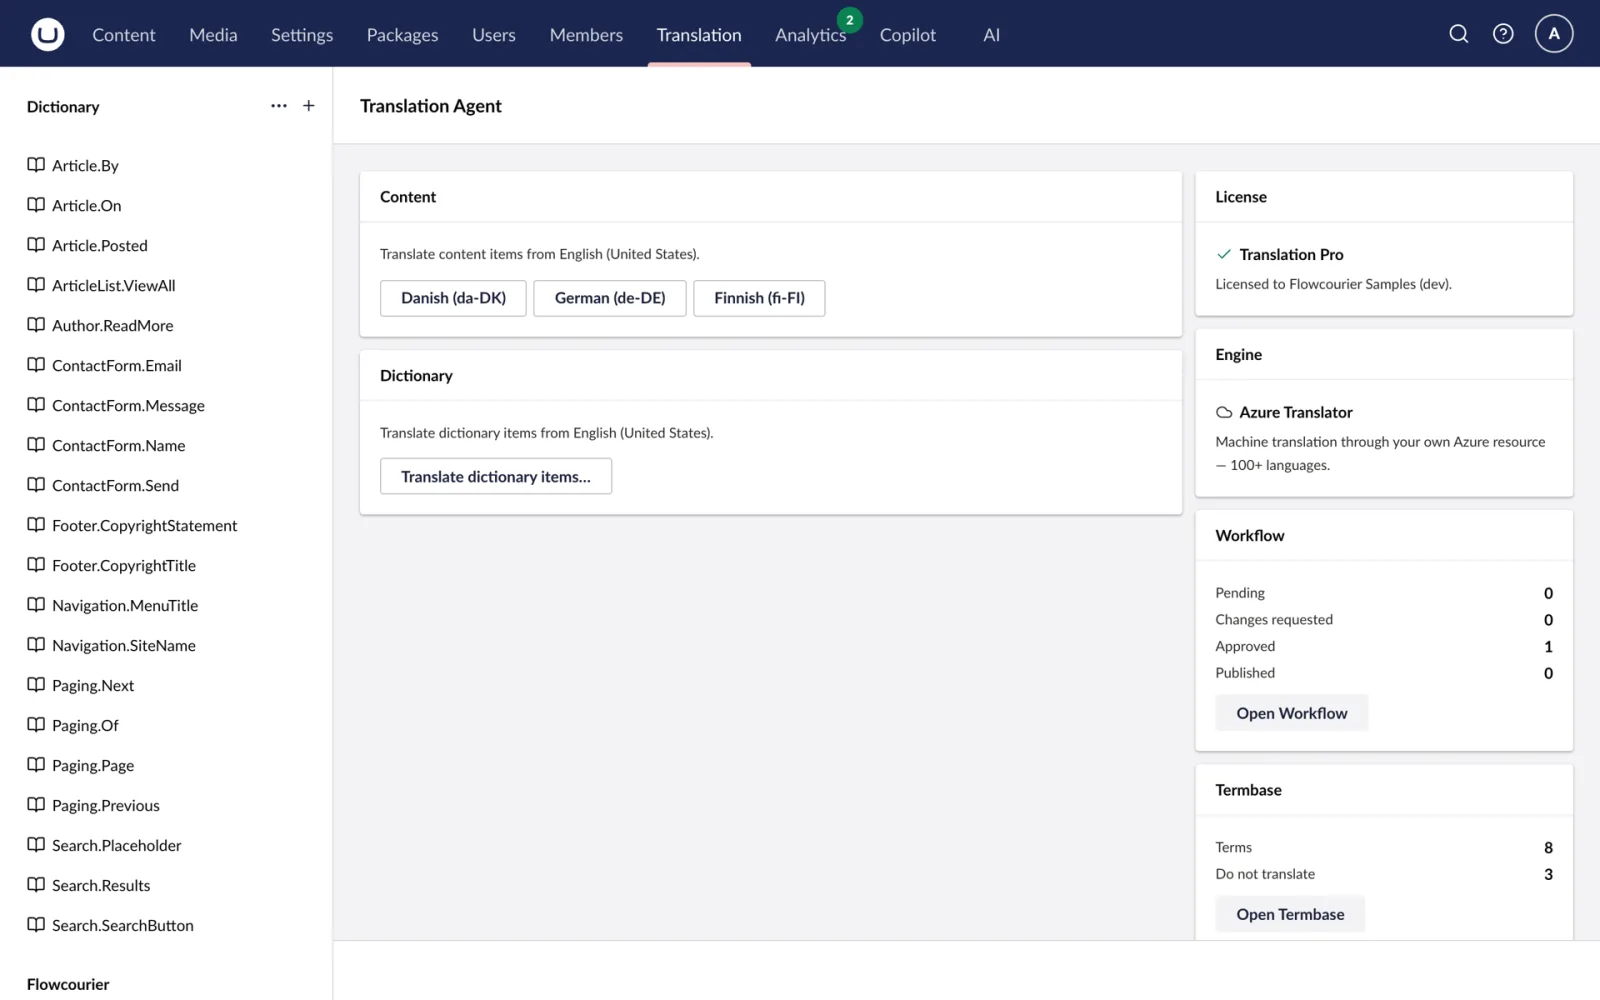Translate content to Danish (da-DK)
This screenshot has height=1000, width=1600.
coord(453,298)
